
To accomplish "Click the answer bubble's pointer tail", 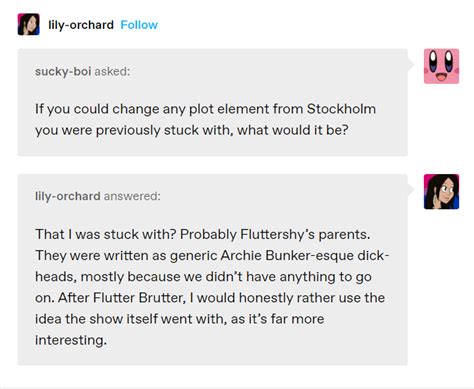I will coord(411,190).
